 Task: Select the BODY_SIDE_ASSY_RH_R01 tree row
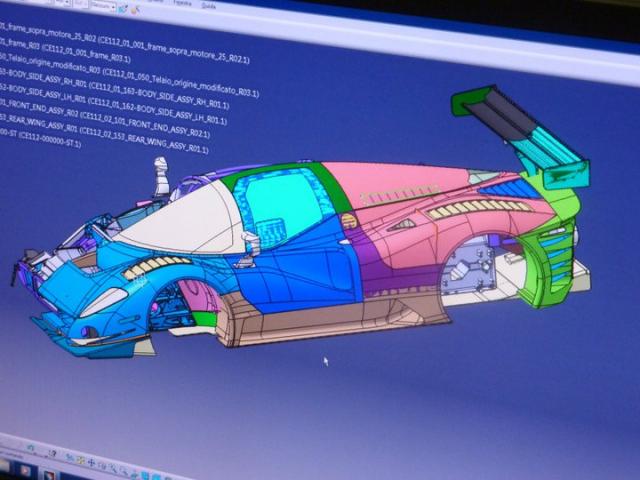(113, 90)
